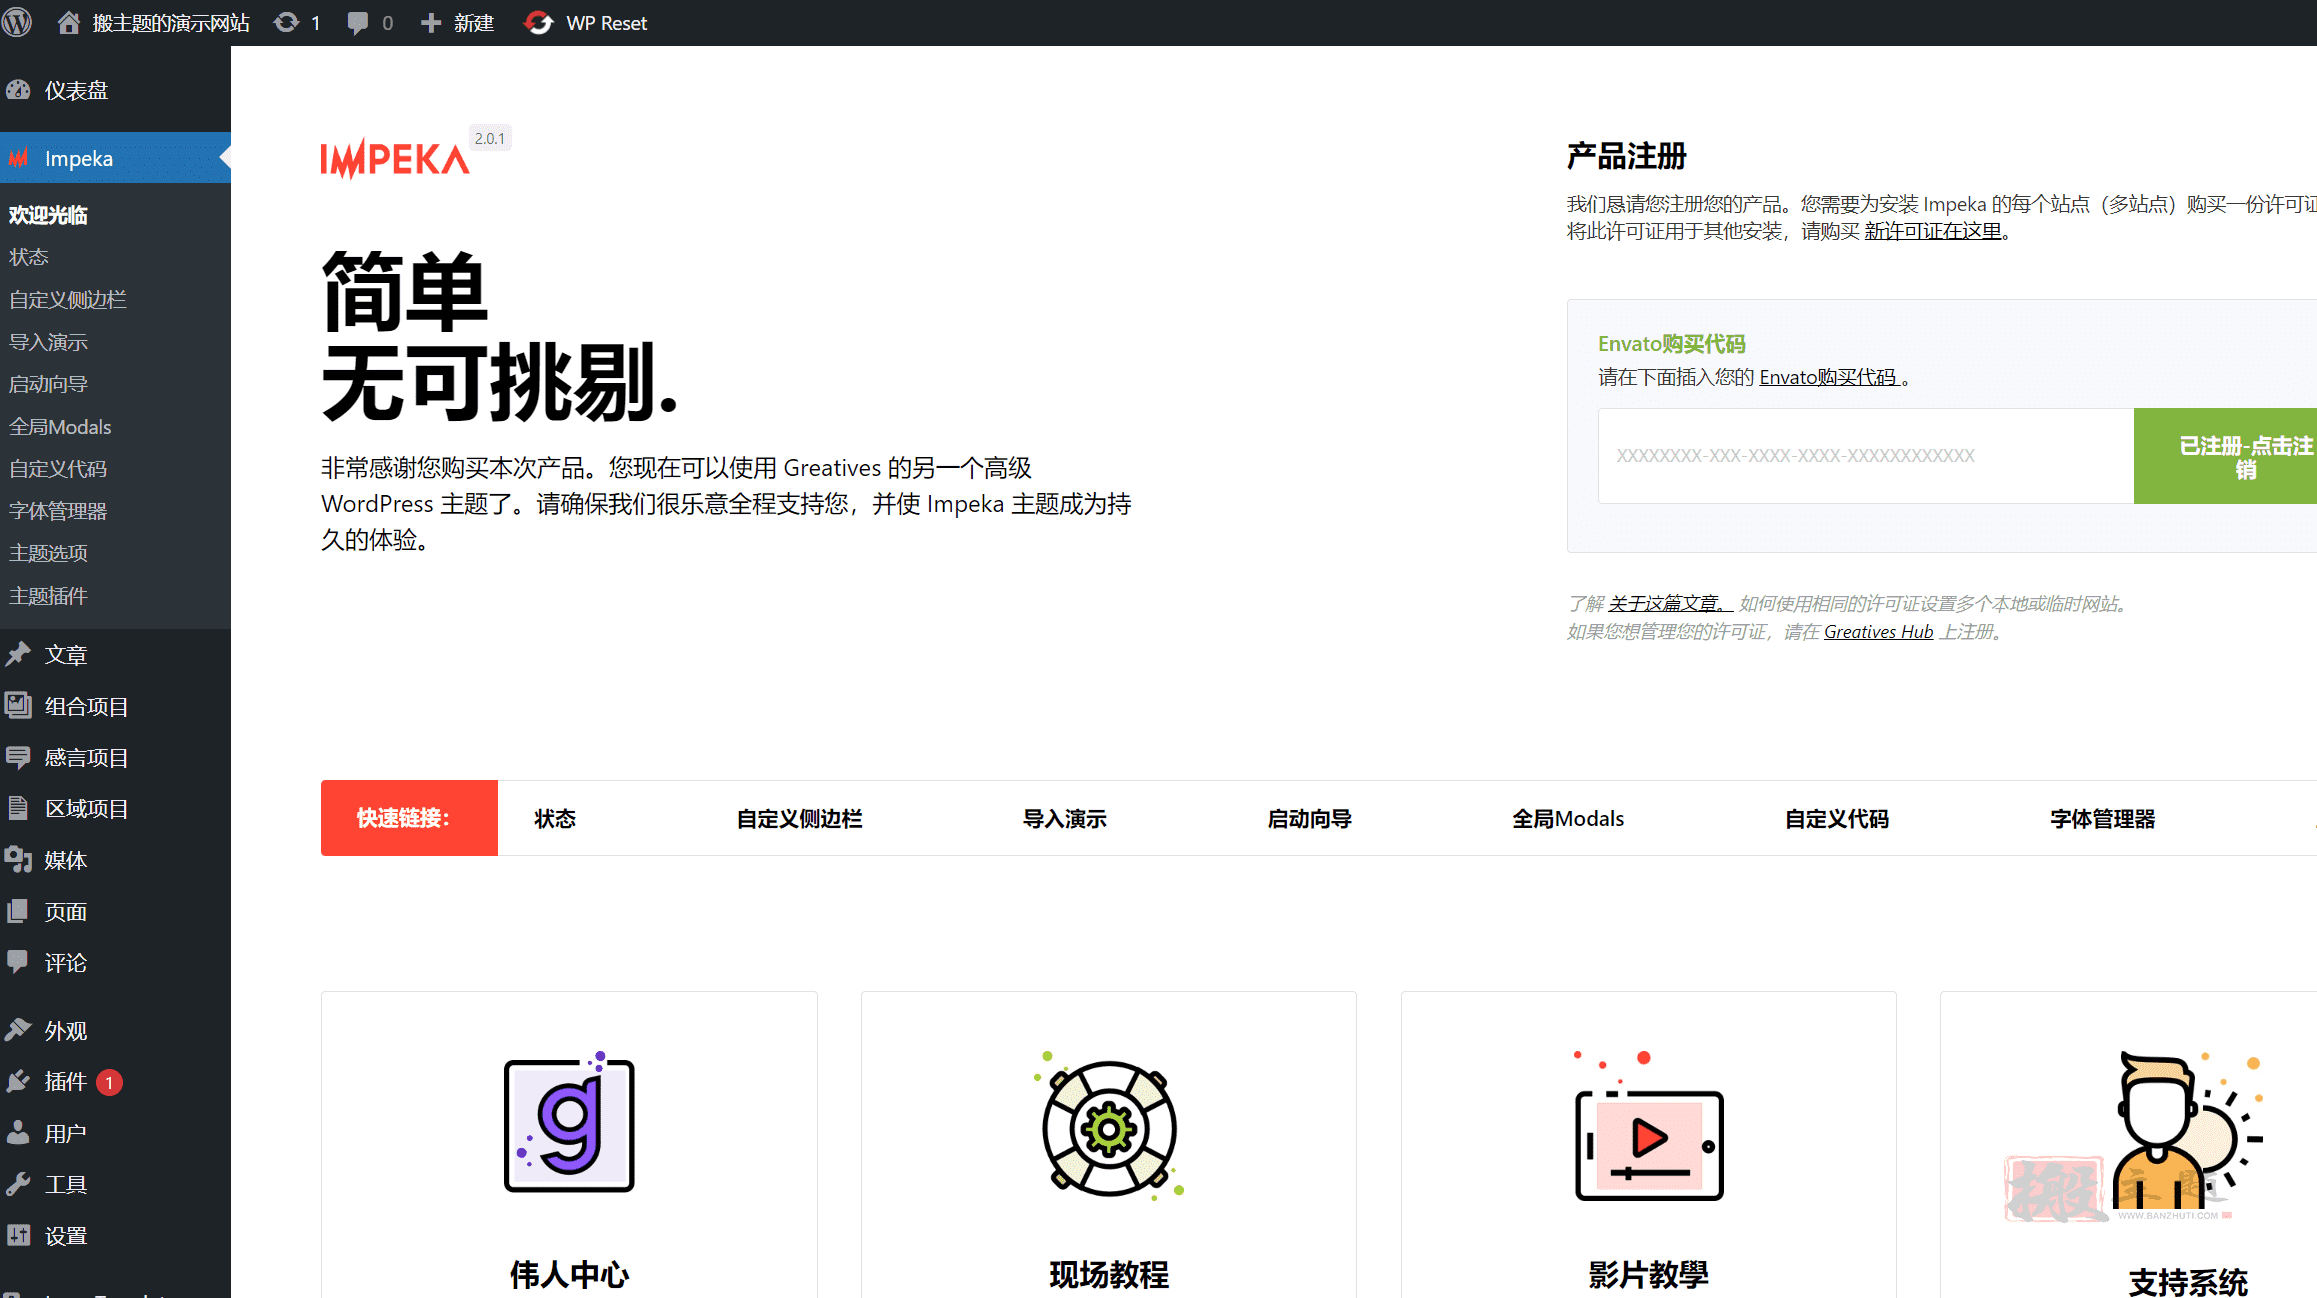Click the 状态 quick link
Screen dimensions: 2317x1298
click(x=555, y=818)
